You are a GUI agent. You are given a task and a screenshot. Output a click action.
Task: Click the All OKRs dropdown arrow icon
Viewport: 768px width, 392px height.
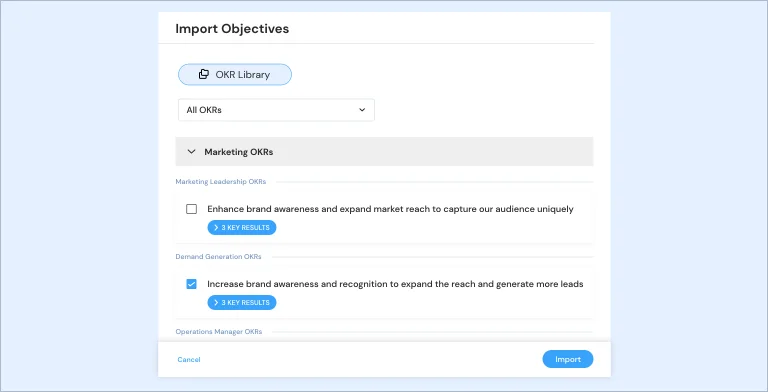[362, 110]
